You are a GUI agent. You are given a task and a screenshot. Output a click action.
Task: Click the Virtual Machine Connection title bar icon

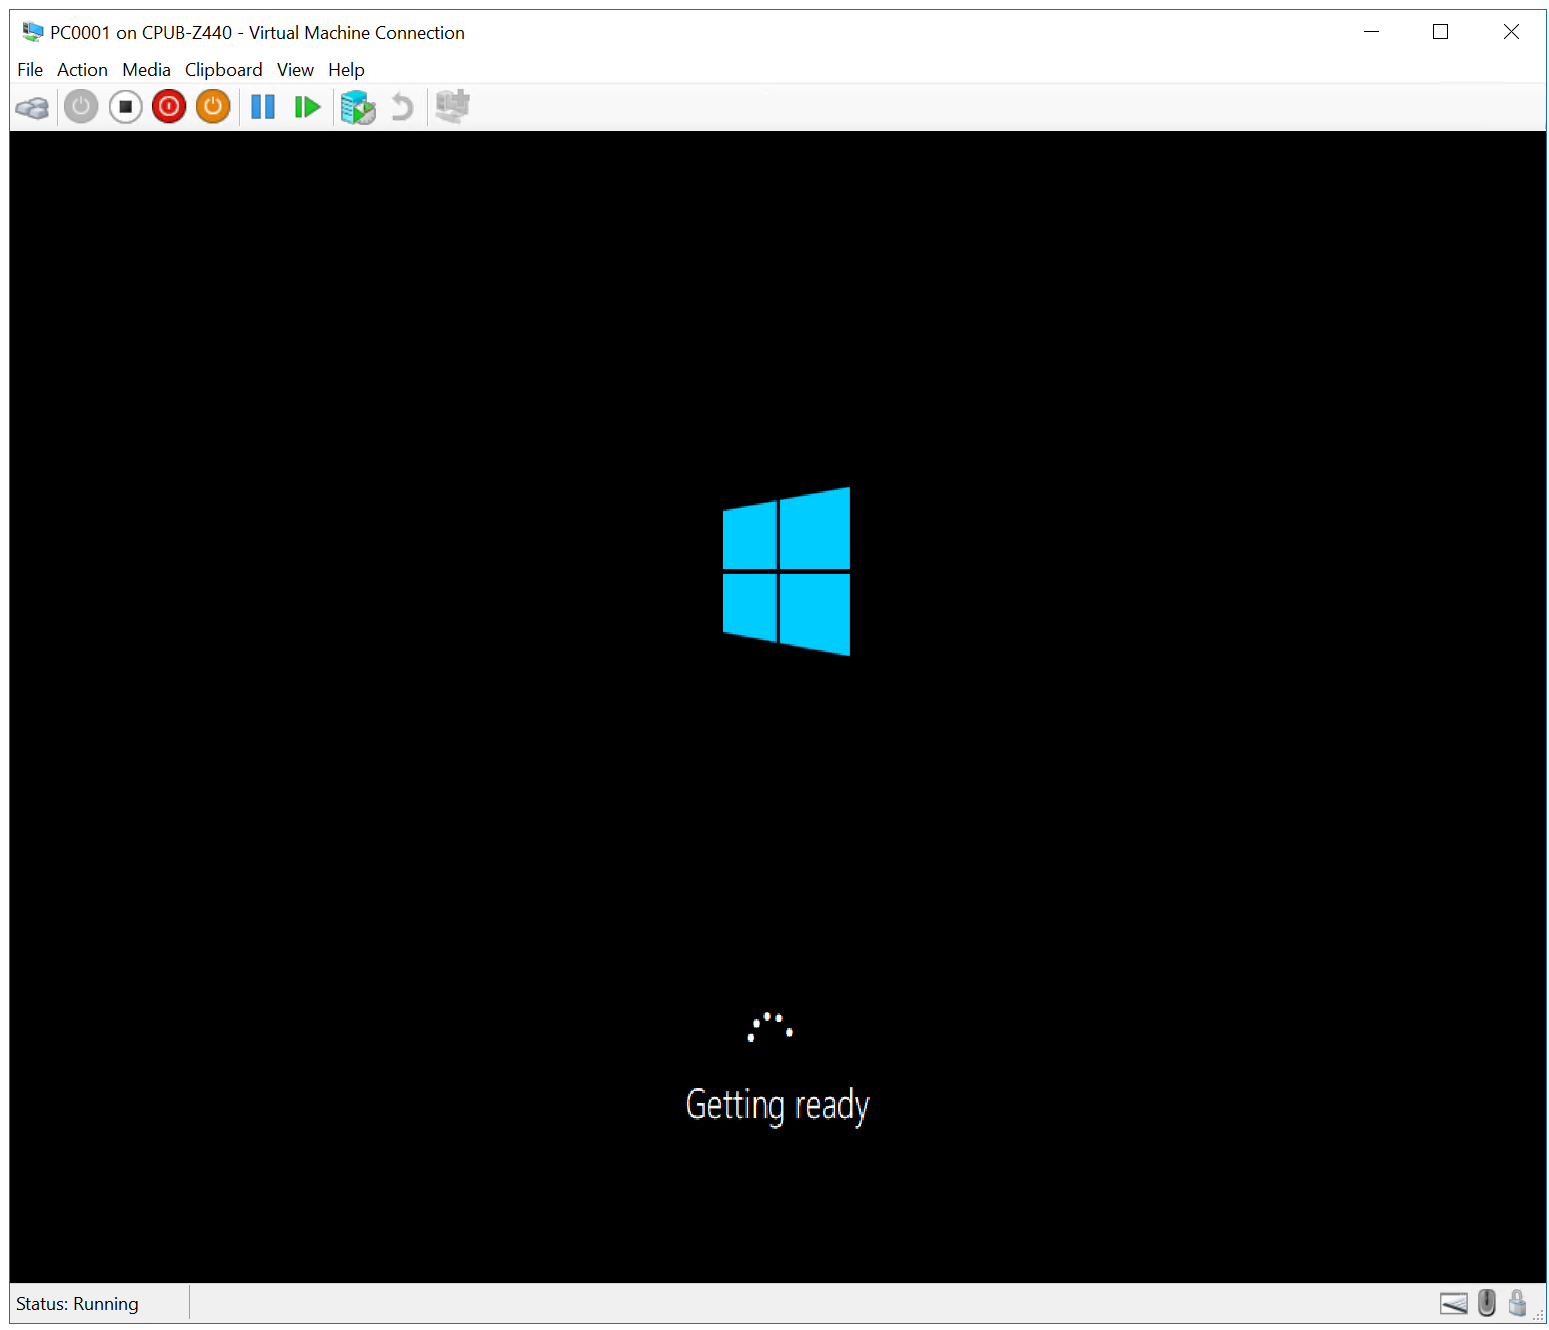point(31,31)
